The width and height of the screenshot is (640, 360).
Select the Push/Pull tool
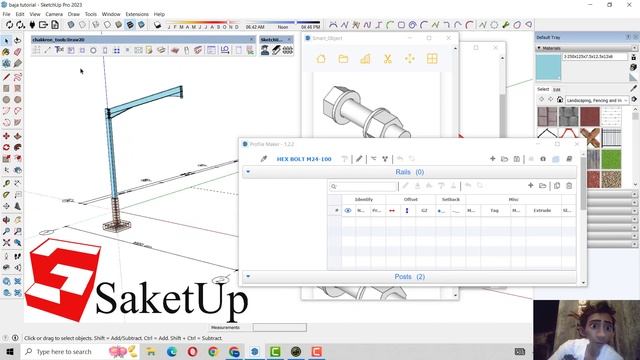[x=18, y=136]
